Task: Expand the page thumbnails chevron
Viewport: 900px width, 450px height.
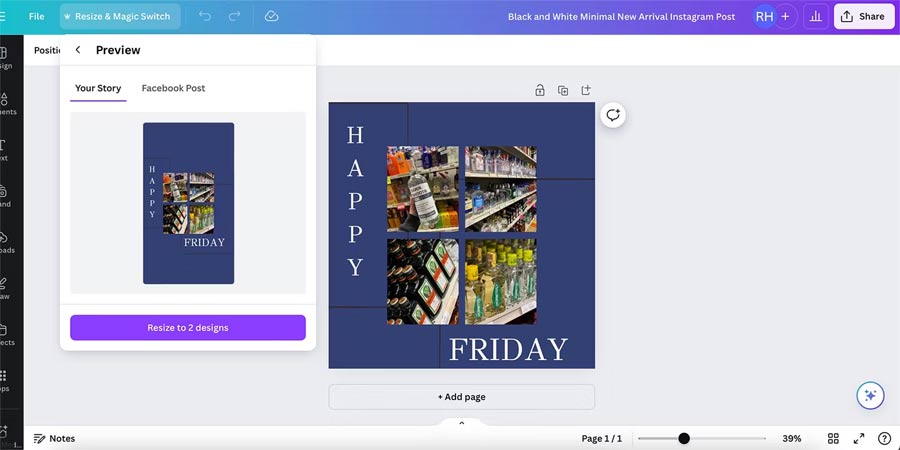Action: pyautogui.click(x=461, y=423)
